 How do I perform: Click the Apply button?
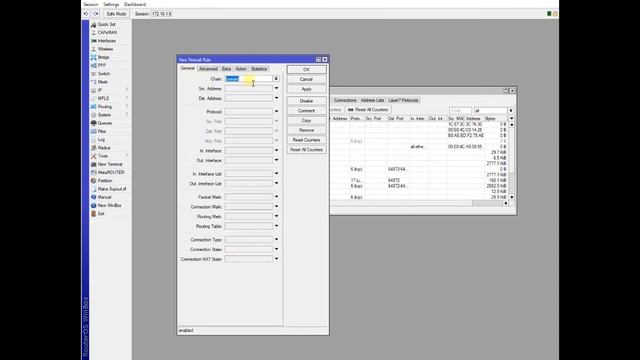[x=306, y=89]
